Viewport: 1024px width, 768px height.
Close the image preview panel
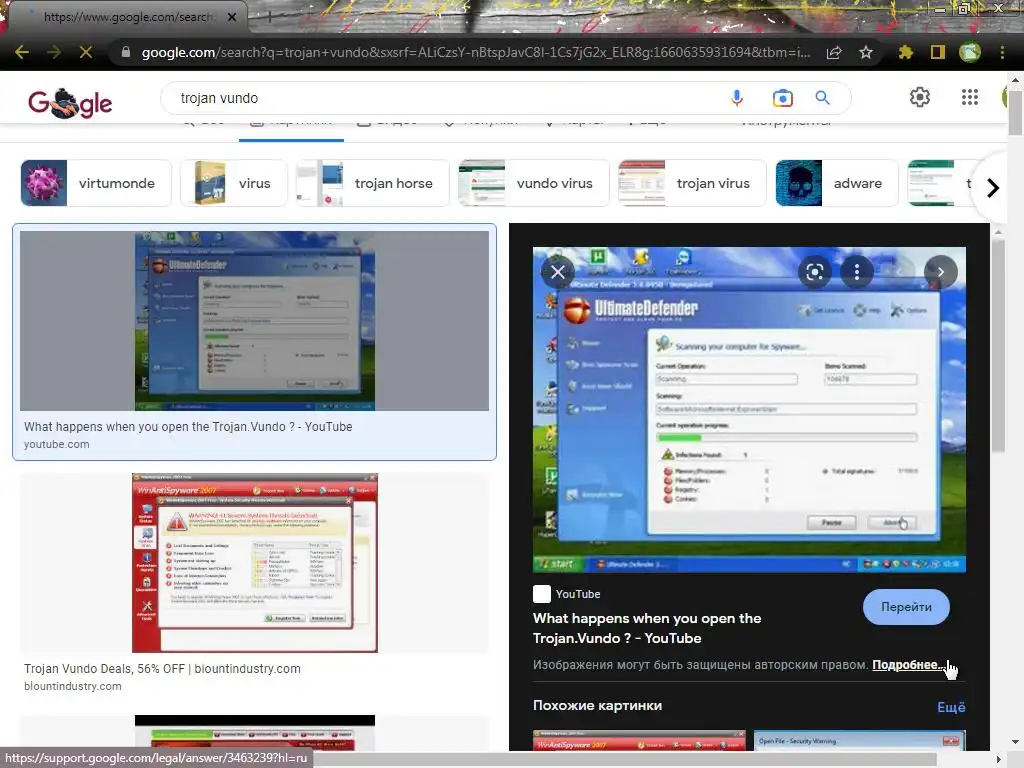558,272
